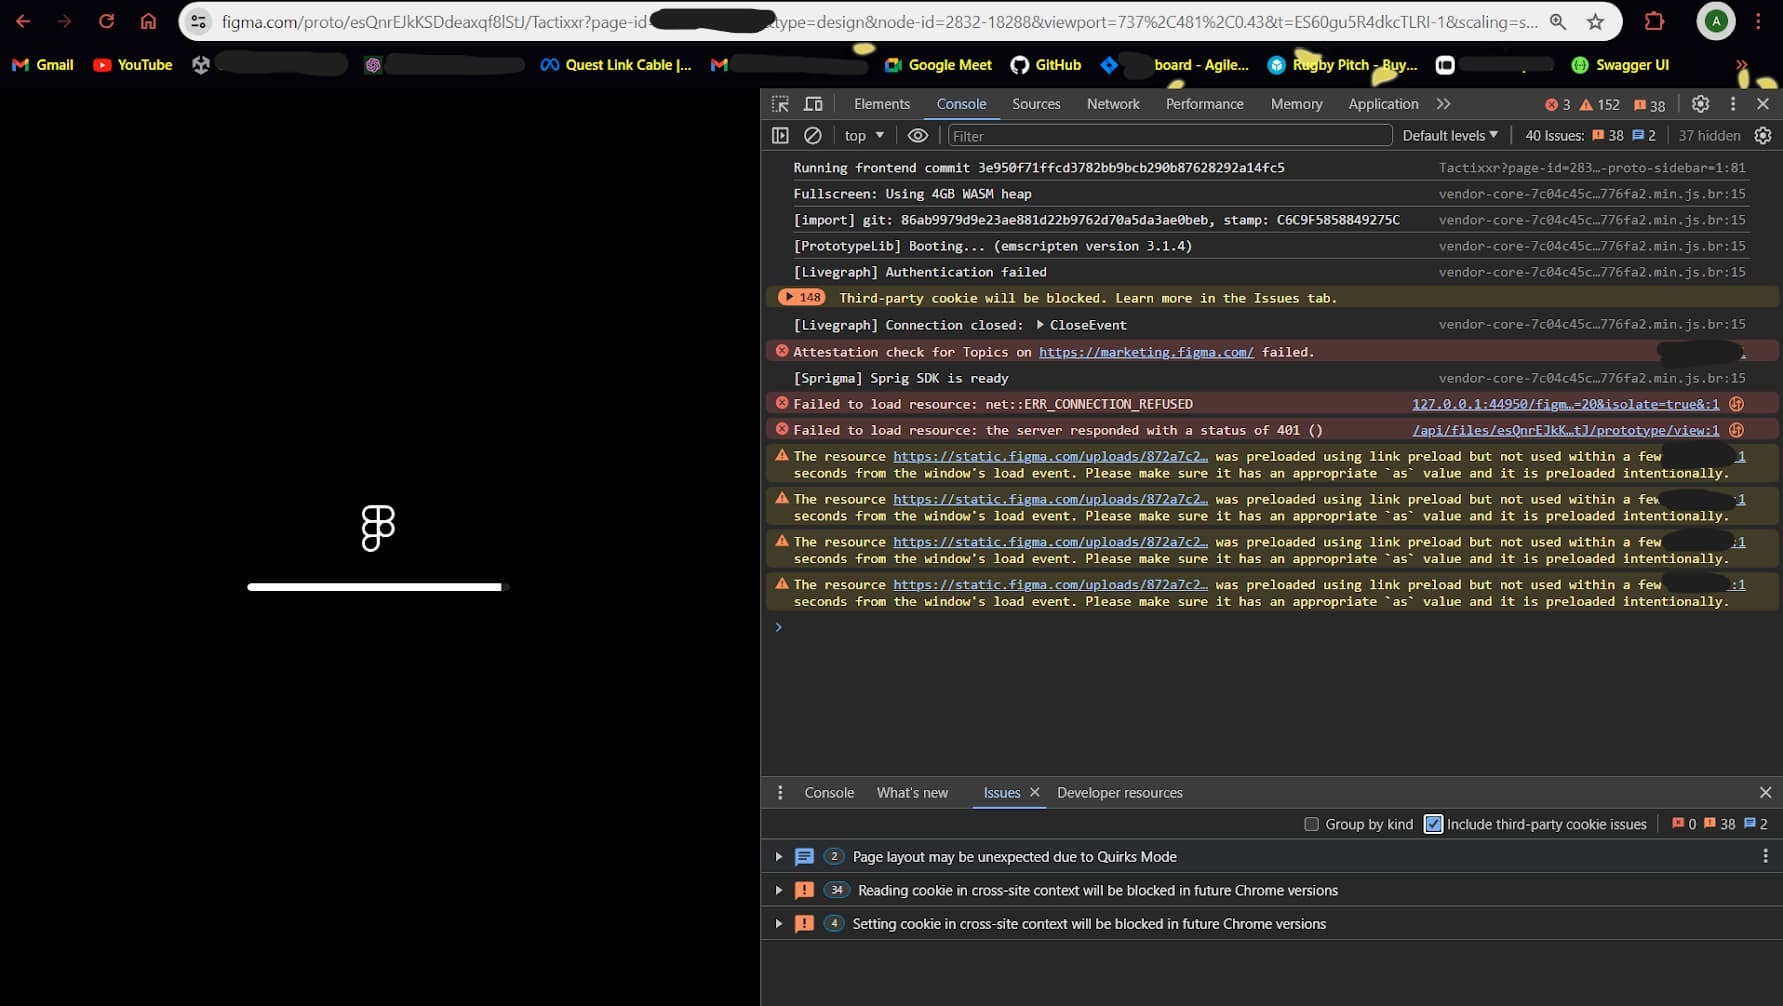
Task: Open the /api/files prototype/view source link
Action: [1565, 430]
